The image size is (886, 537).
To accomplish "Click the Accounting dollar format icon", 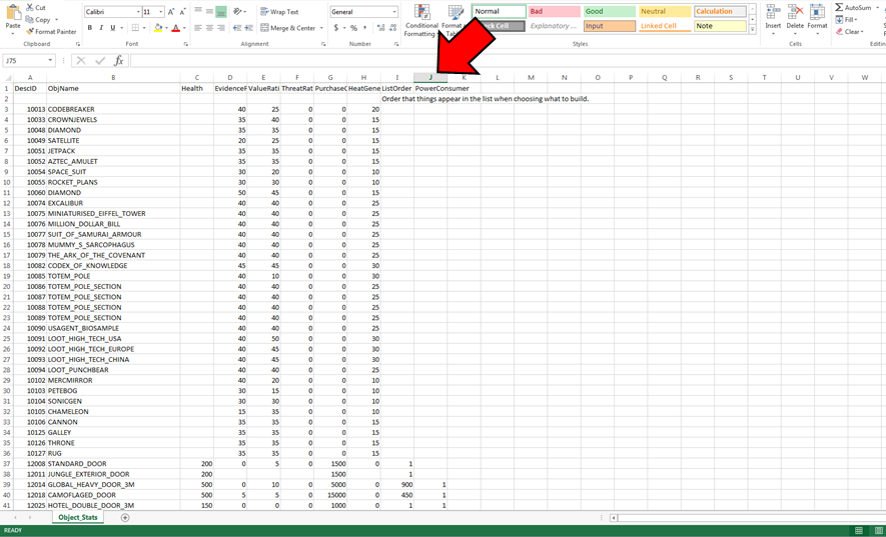I will coord(336,28).
